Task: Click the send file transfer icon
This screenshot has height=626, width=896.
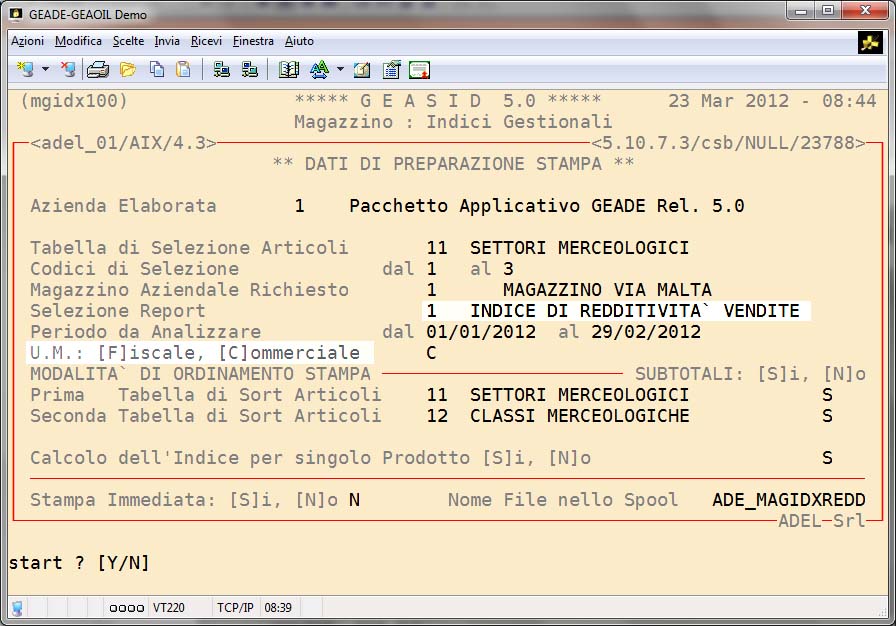Action: click(222, 70)
